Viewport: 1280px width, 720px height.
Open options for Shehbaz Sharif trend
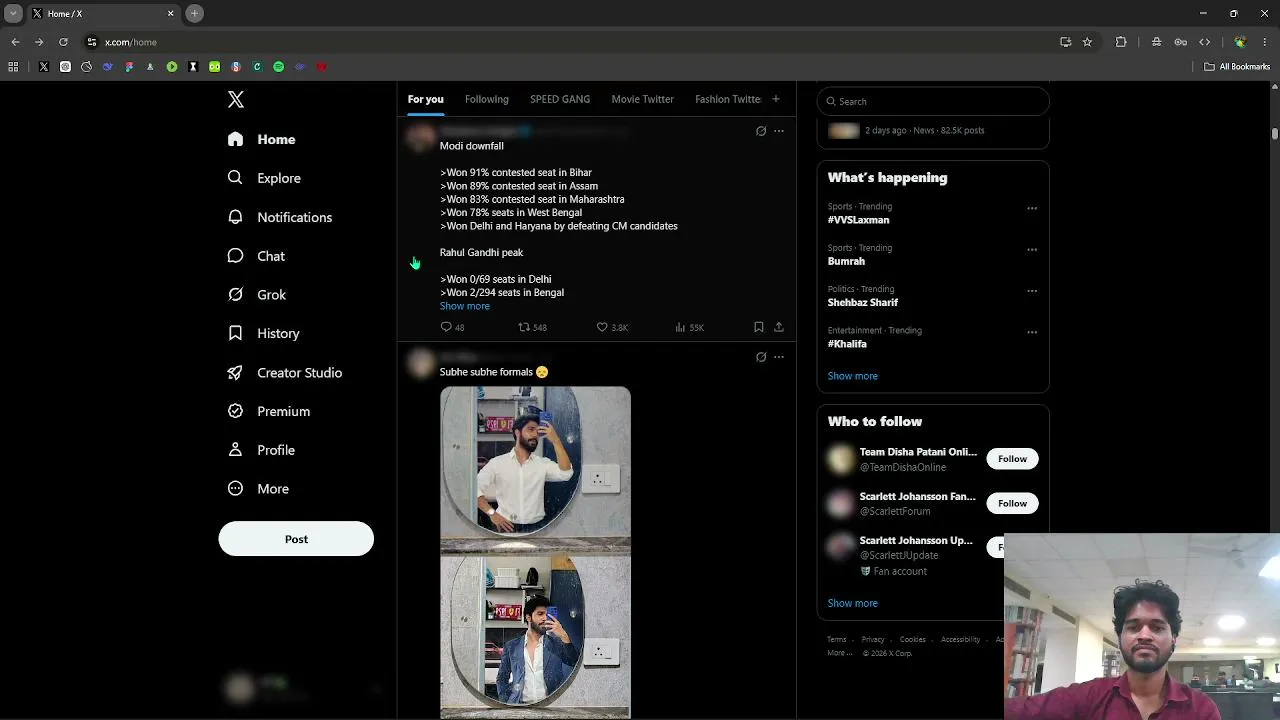pyautogui.click(x=1032, y=291)
